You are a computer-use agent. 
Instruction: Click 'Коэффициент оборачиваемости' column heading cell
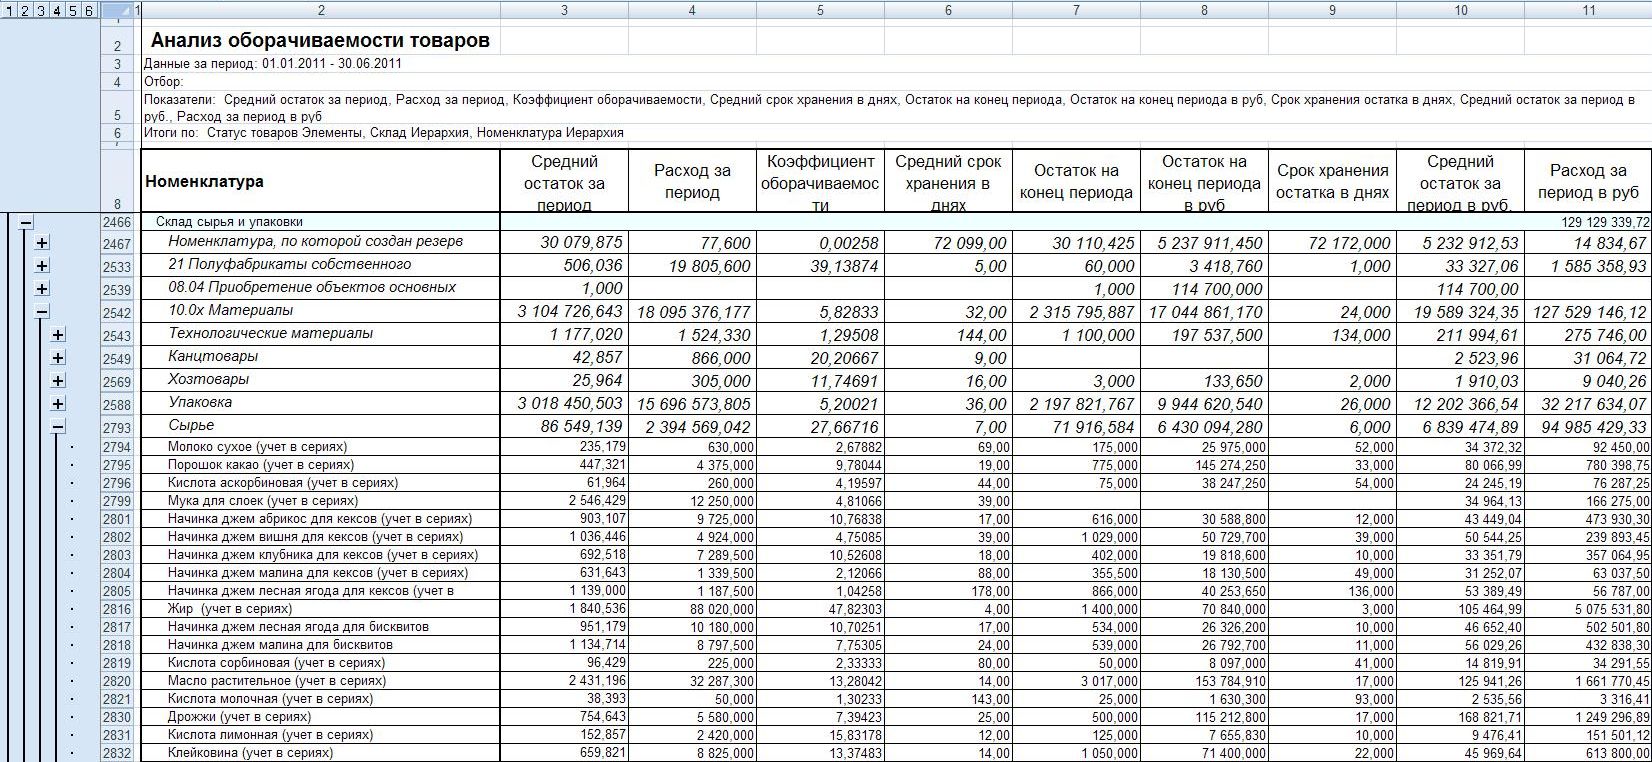tap(820, 182)
